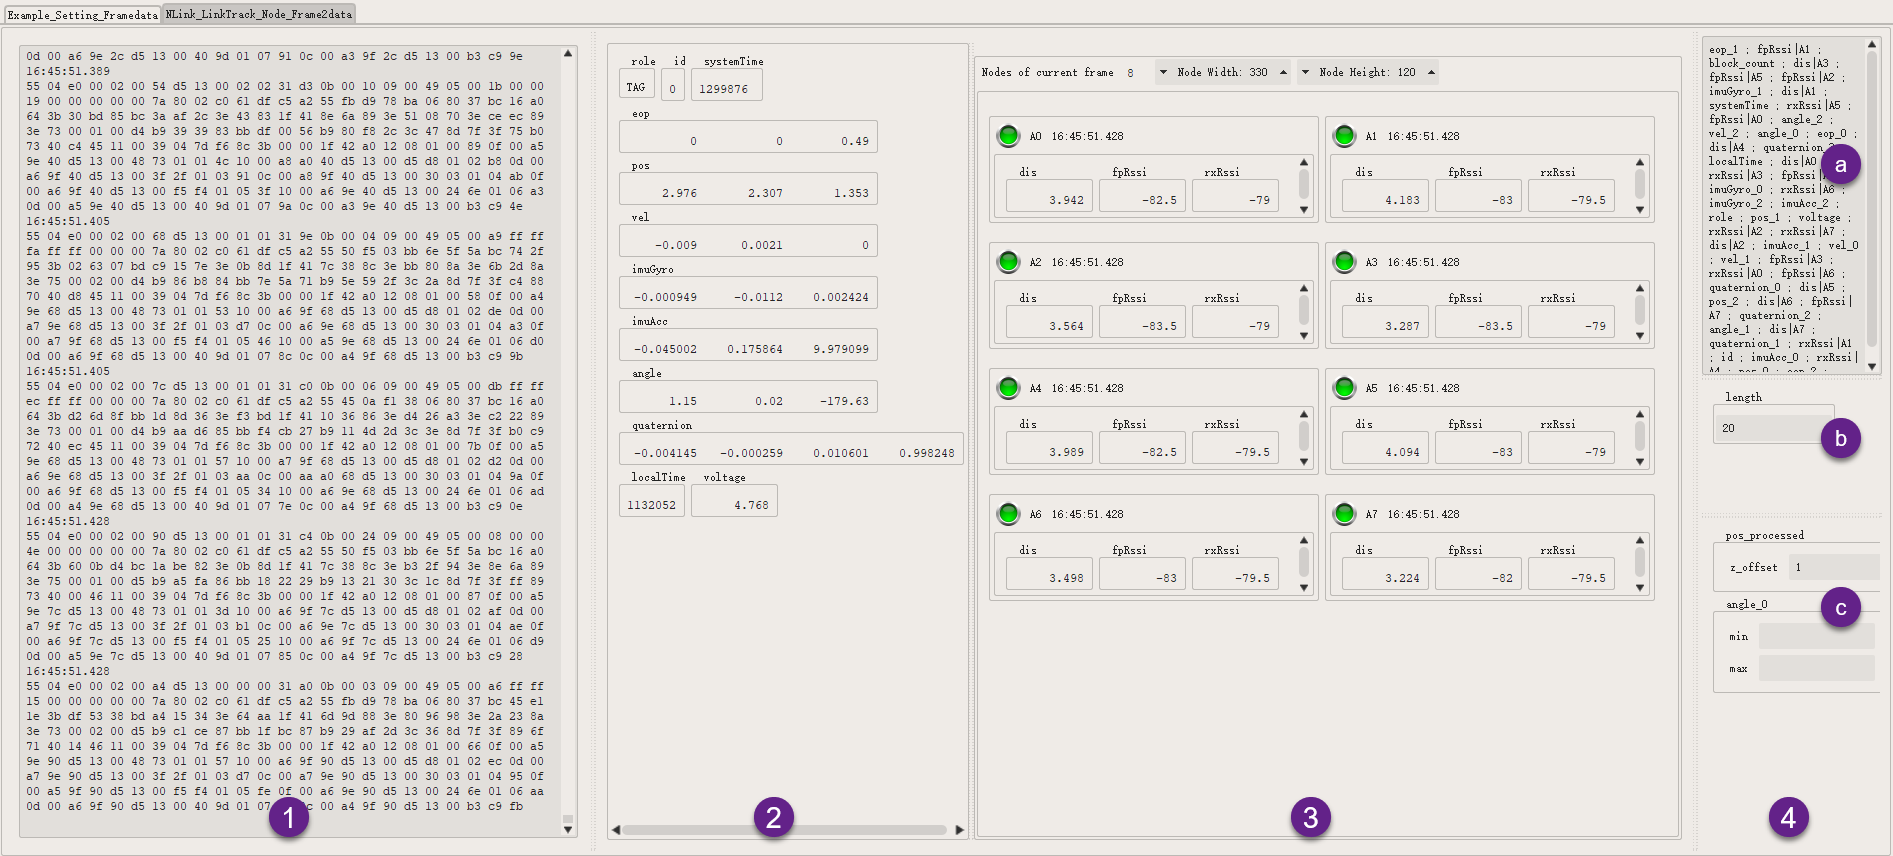The width and height of the screenshot is (1893, 856).
Task: Click the systemTime field 1299876
Action: point(727,87)
